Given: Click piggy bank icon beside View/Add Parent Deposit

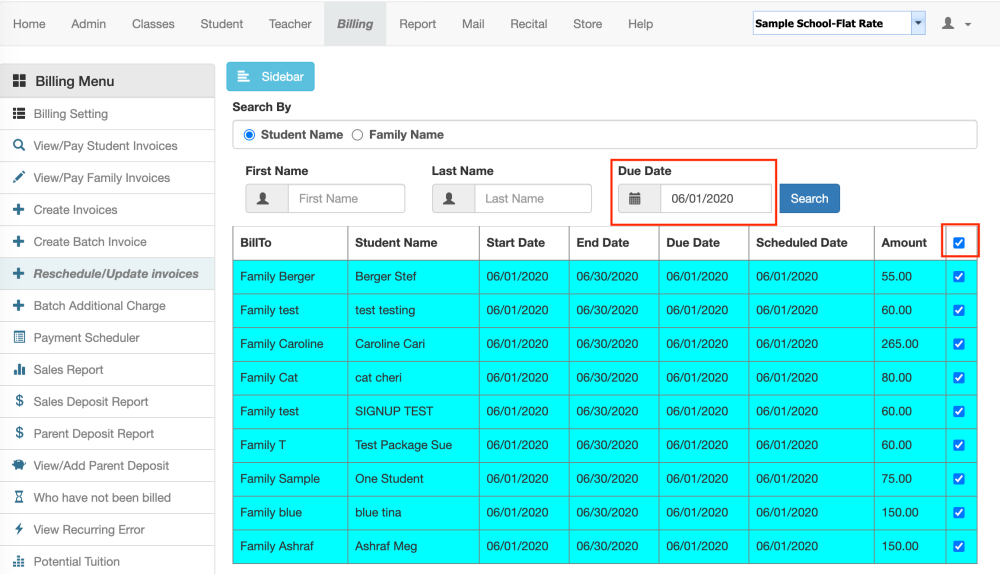Looking at the screenshot, I should [19, 464].
